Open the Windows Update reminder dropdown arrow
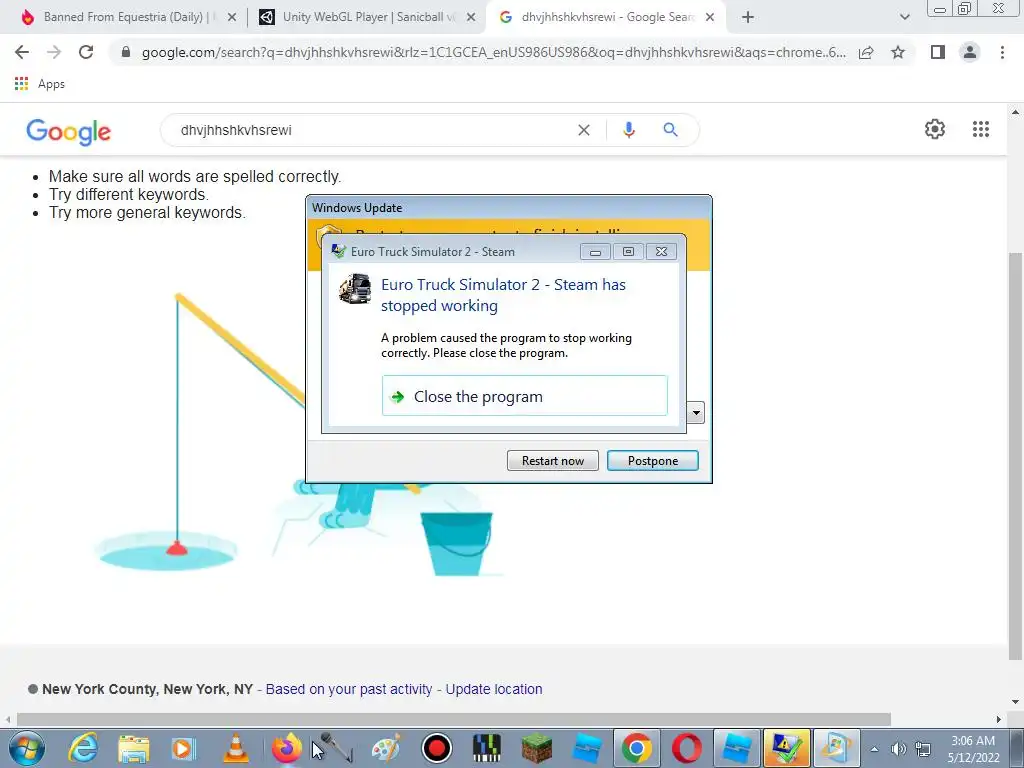This screenshot has height=768, width=1024. click(x=696, y=413)
